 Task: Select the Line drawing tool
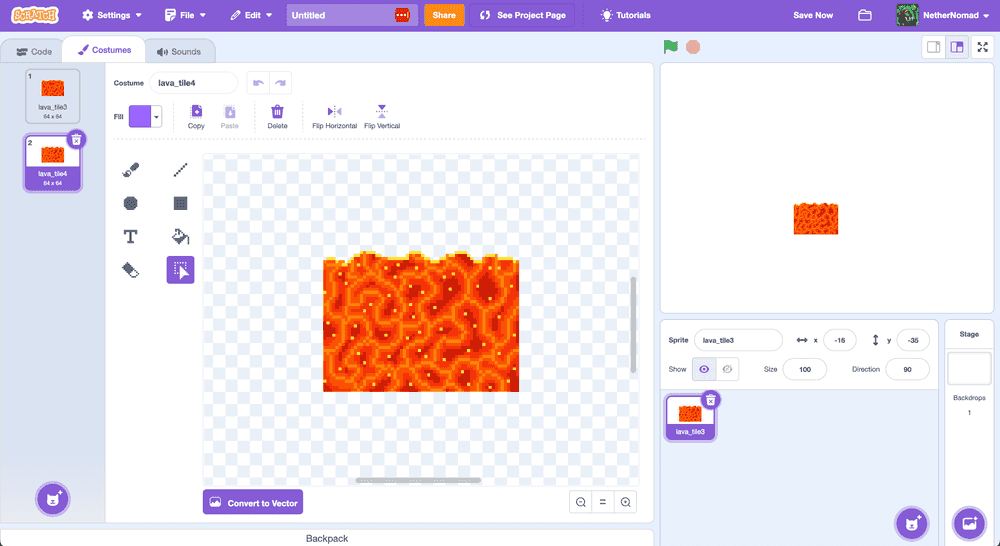click(180, 171)
